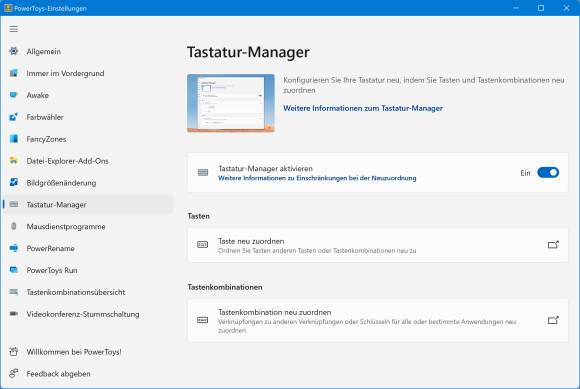
Task: Click the Awake cup icon
Action: pyautogui.click(x=14, y=95)
